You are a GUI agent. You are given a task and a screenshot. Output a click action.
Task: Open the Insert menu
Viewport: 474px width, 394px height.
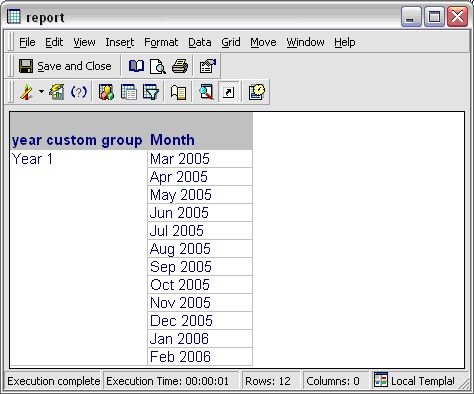tap(120, 42)
